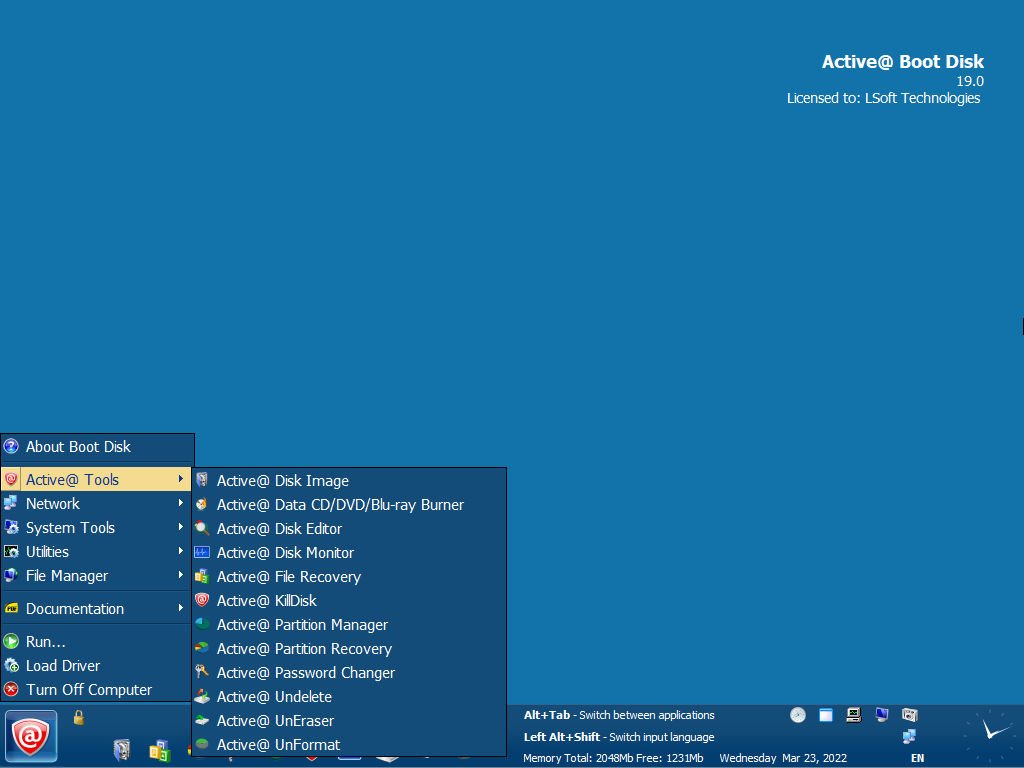Launch File Recovery from taskbar shortcut
This screenshot has height=768, width=1024.
[x=159, y=751]
